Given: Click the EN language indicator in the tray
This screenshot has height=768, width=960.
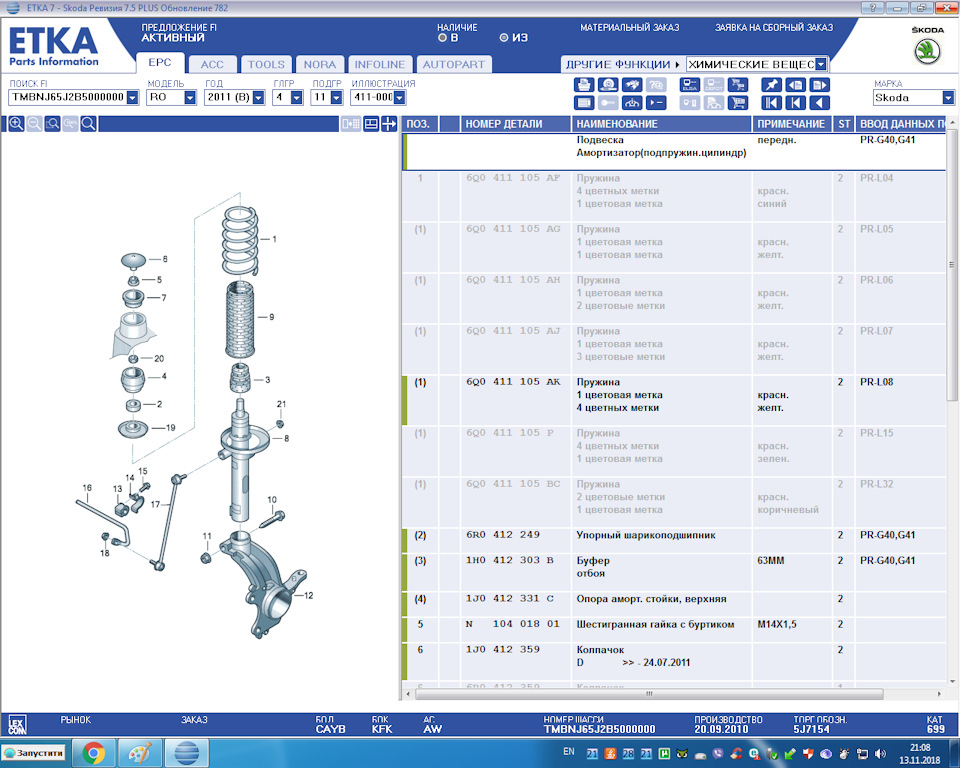Looking at the screenshot, I should pos(569,751).
